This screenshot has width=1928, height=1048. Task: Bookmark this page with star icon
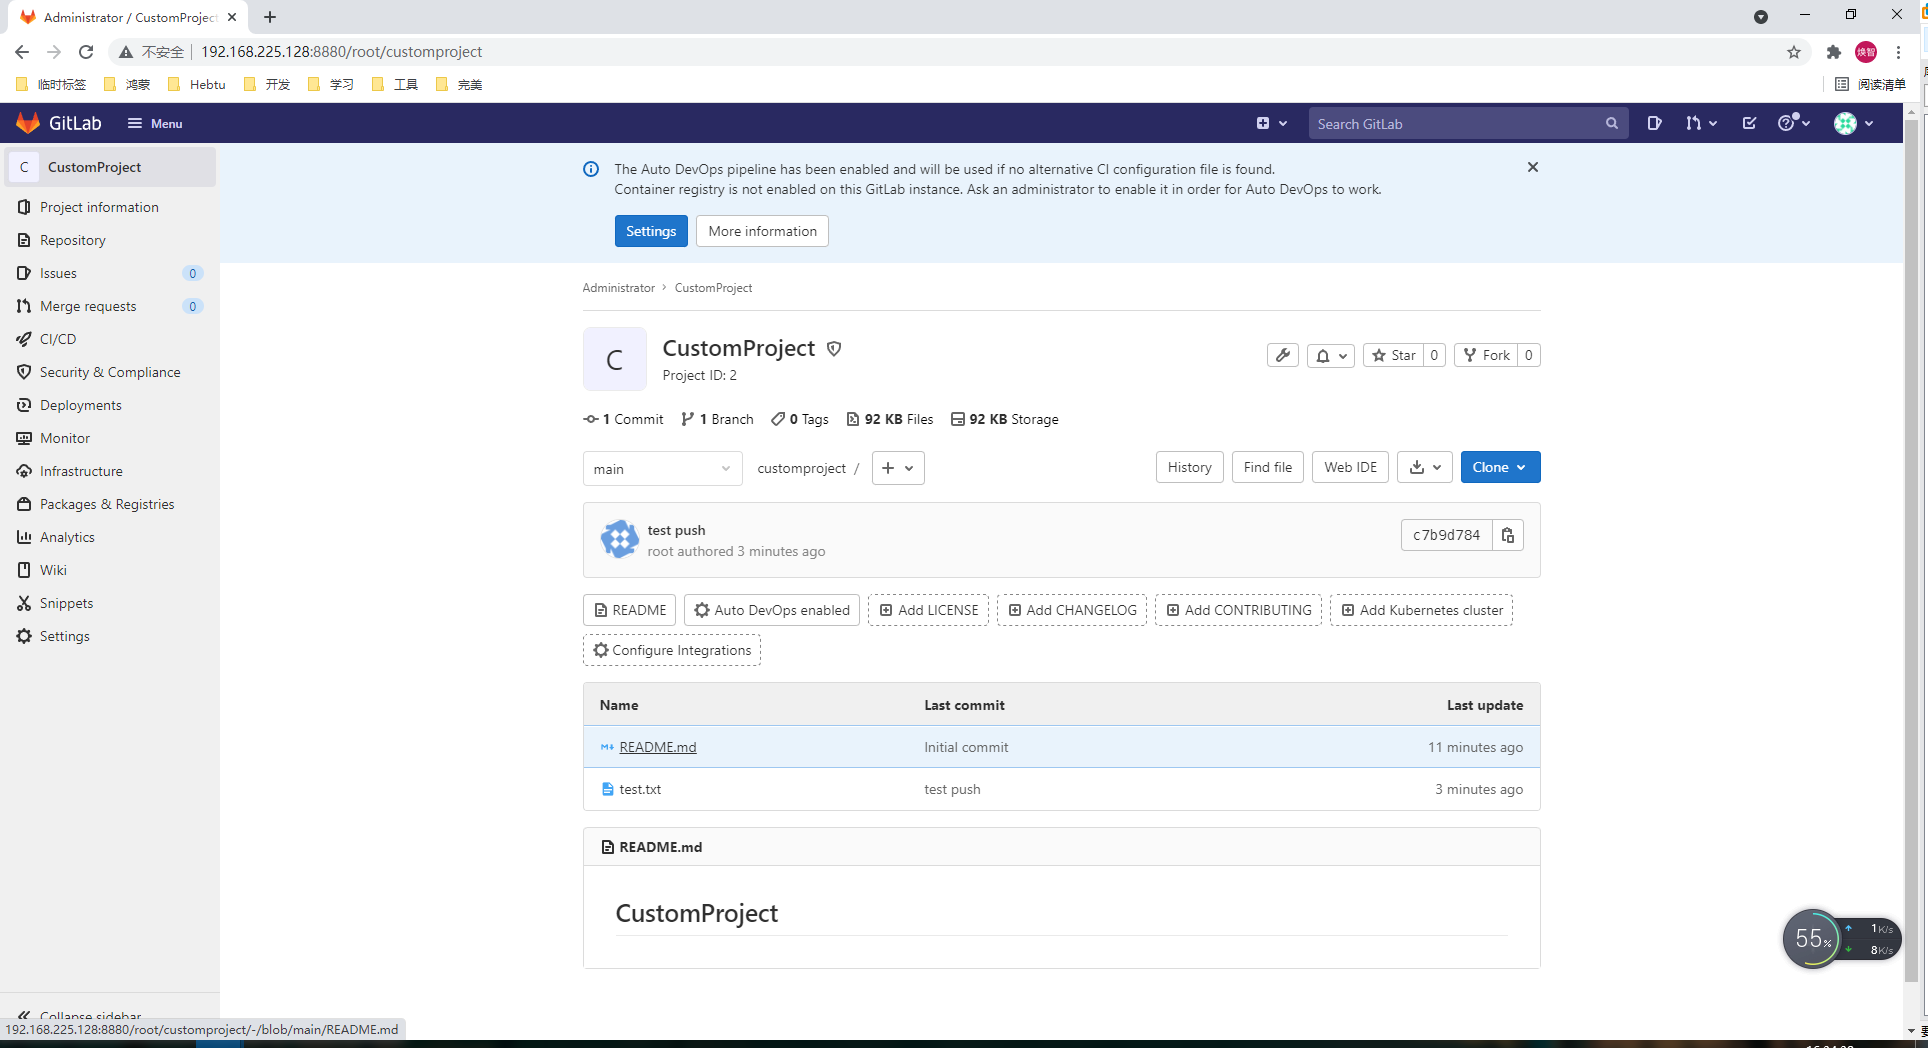point(1794,52)
